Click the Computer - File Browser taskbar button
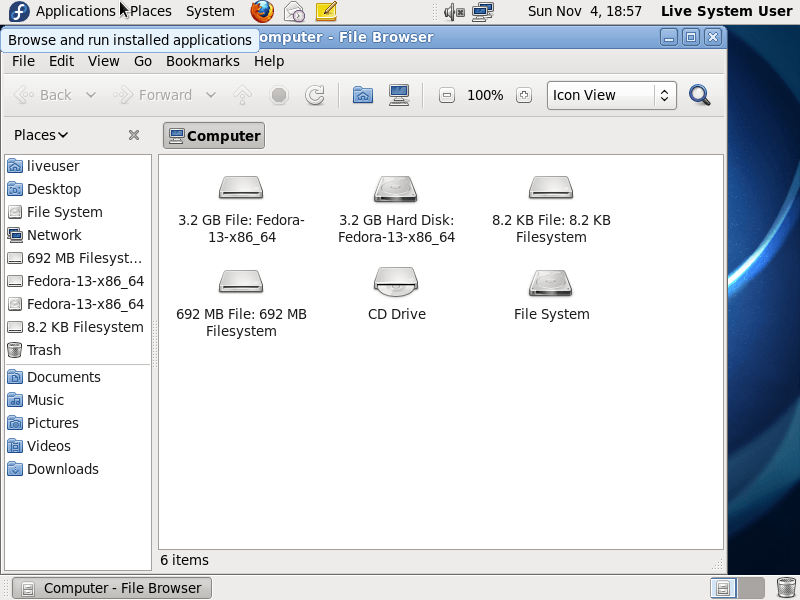The height and width of the screenshot is (600, 800). pos(112,588)
